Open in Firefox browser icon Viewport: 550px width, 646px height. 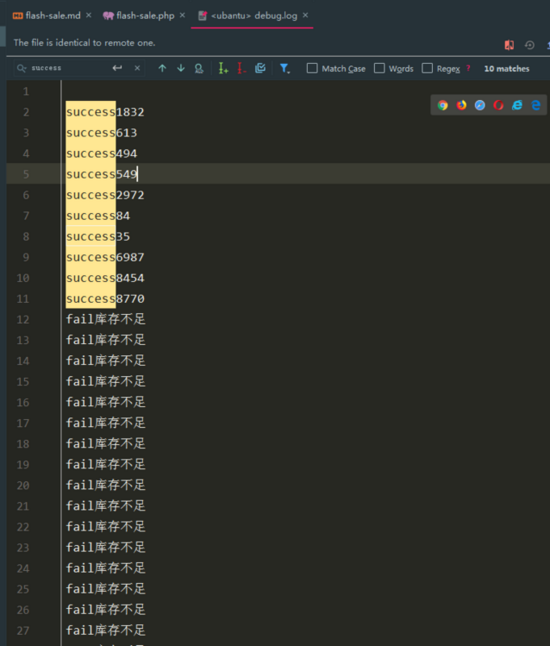point(461,105)
